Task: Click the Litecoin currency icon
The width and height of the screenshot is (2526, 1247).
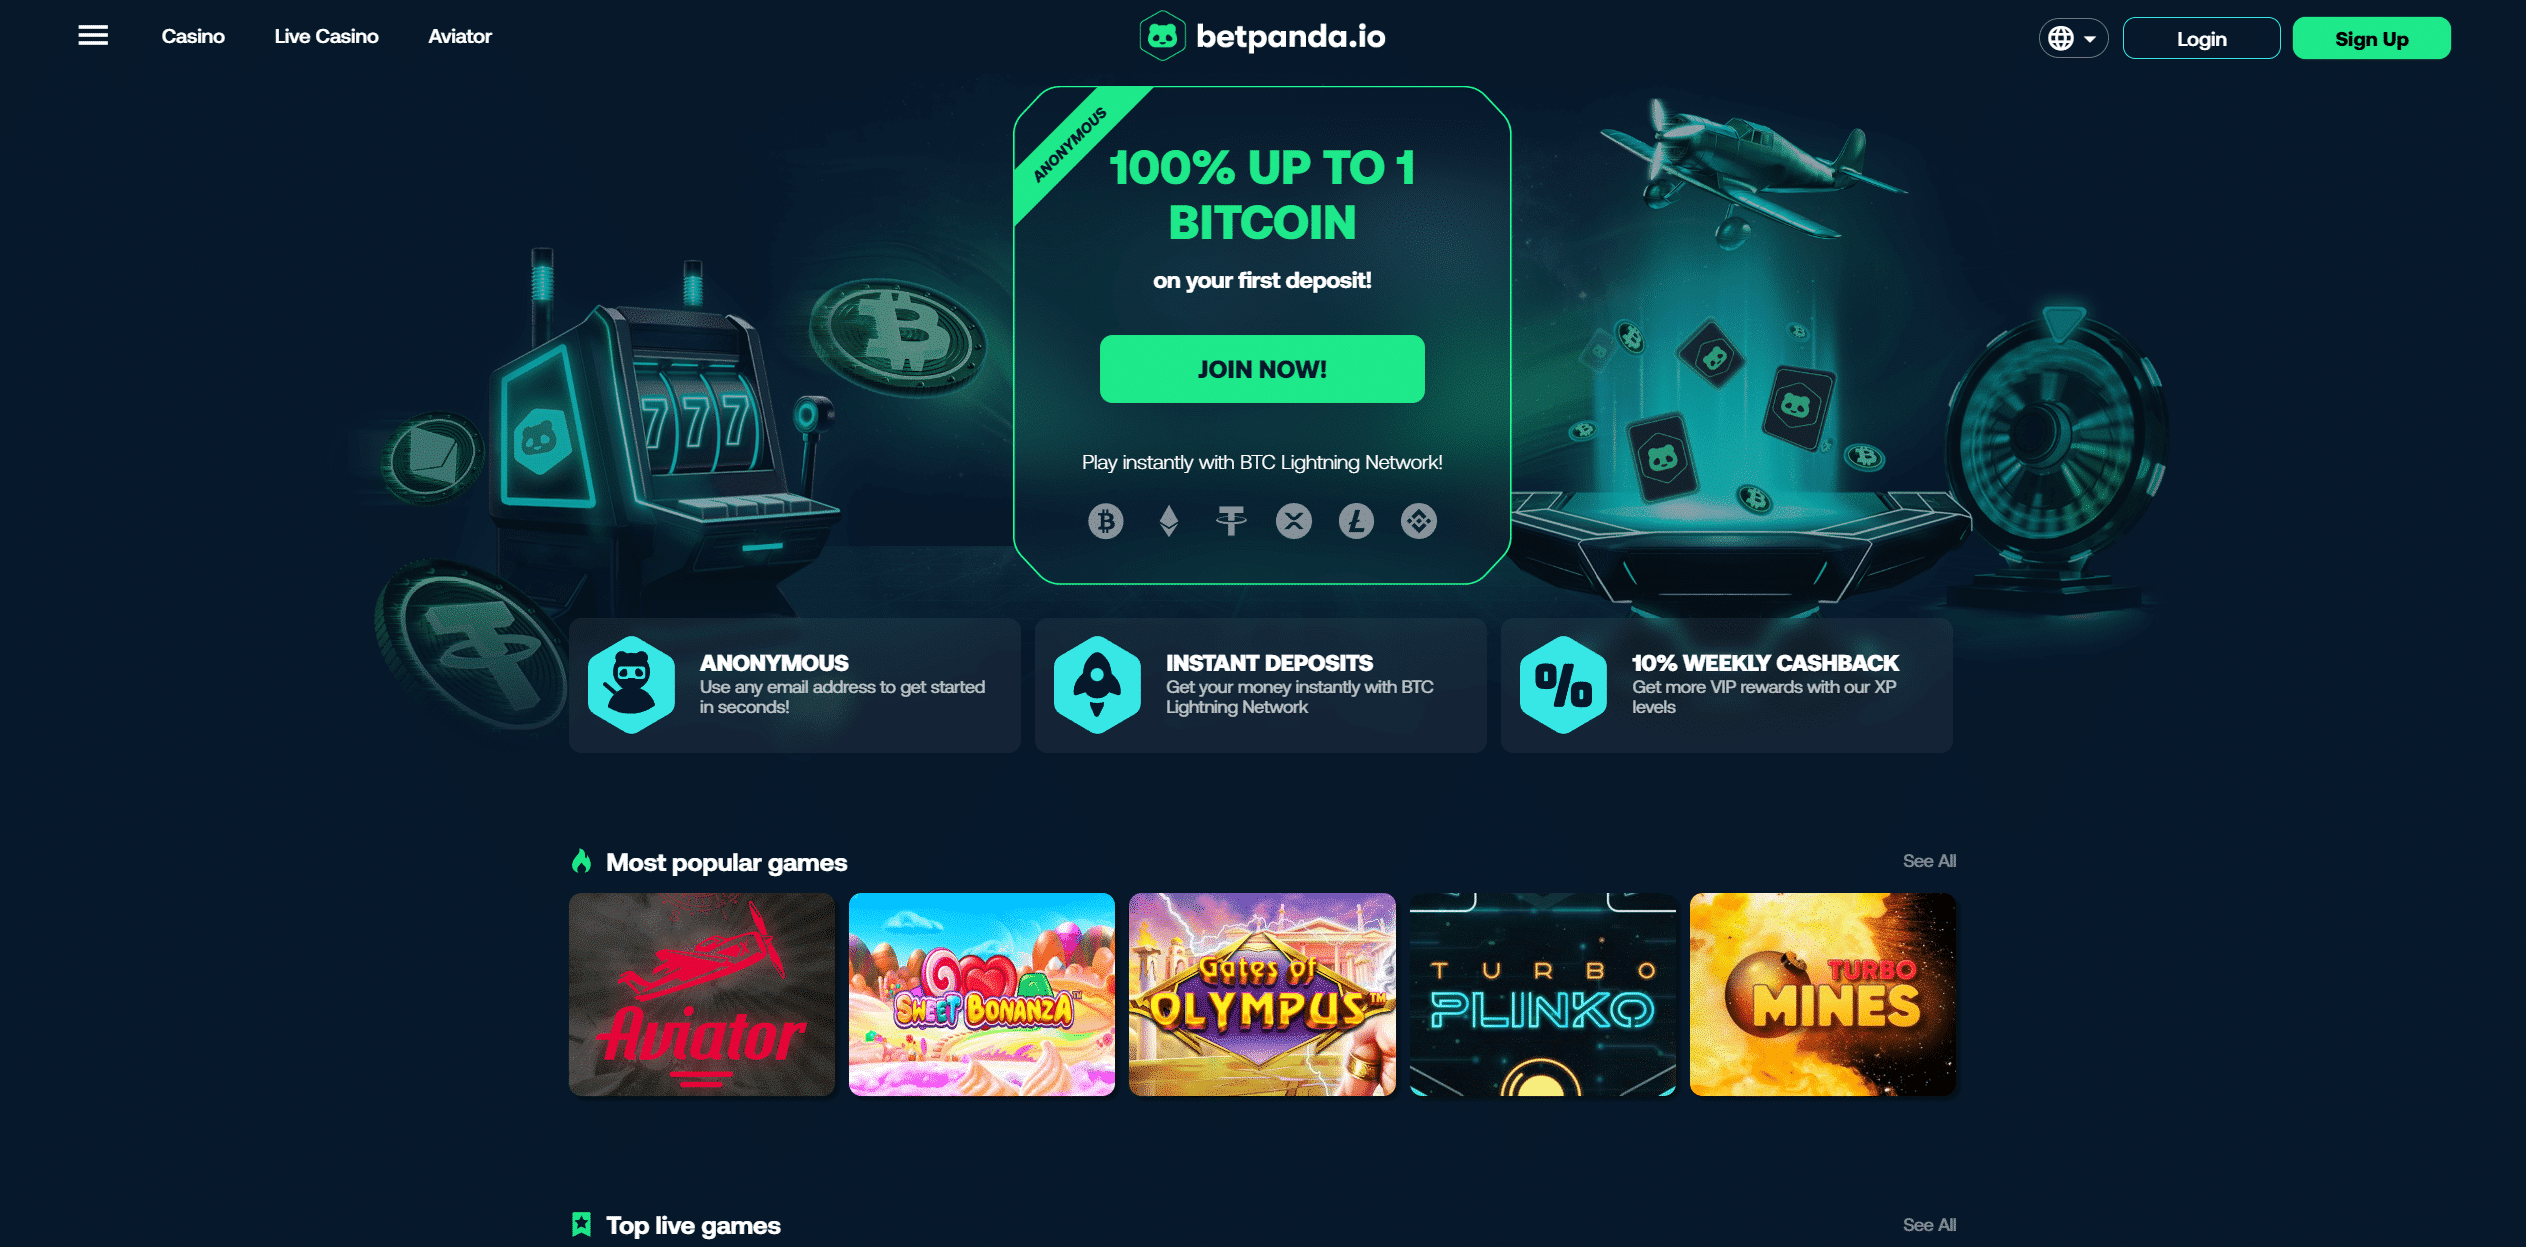Action: click(1356, 521)
